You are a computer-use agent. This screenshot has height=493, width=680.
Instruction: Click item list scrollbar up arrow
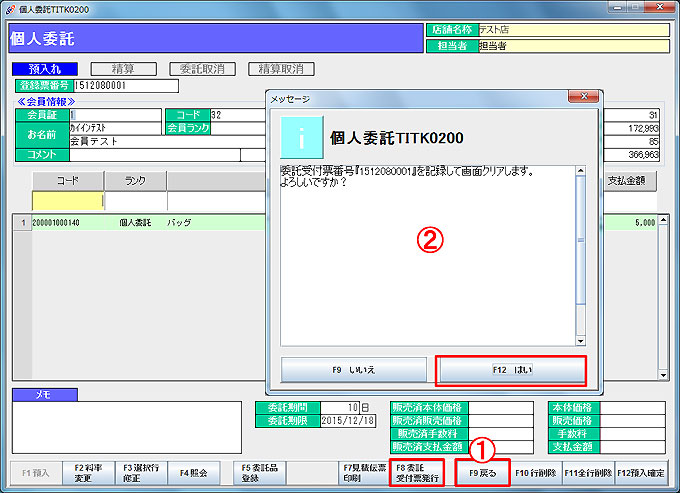[663, 220]
